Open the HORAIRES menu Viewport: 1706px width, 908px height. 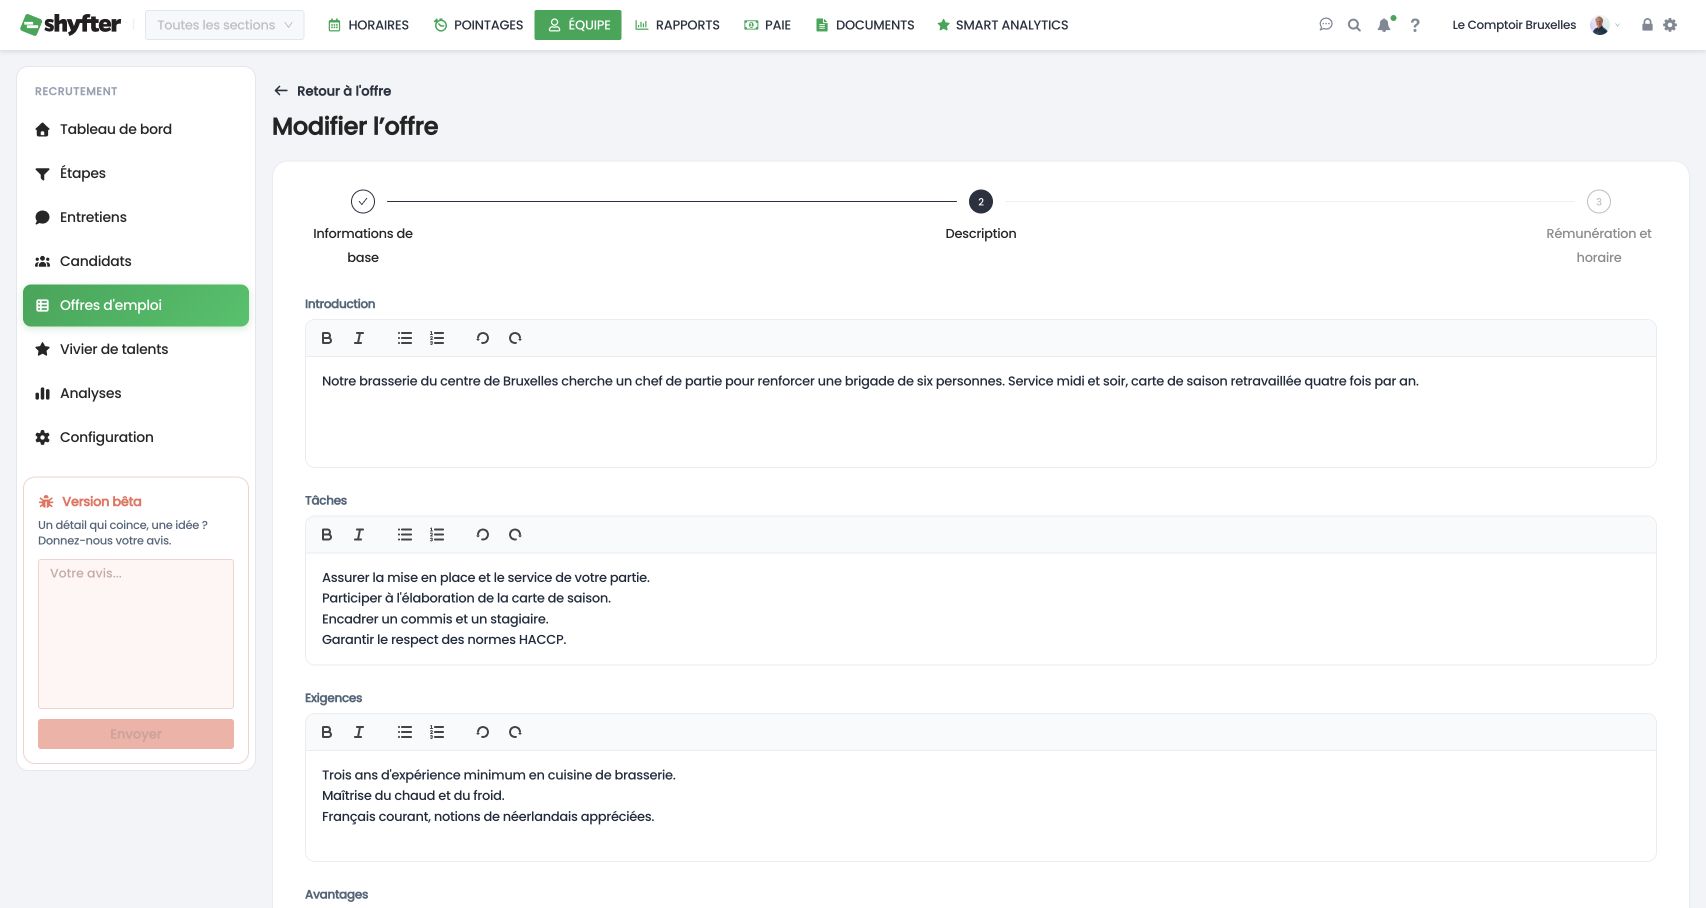(x=369, y=25)
